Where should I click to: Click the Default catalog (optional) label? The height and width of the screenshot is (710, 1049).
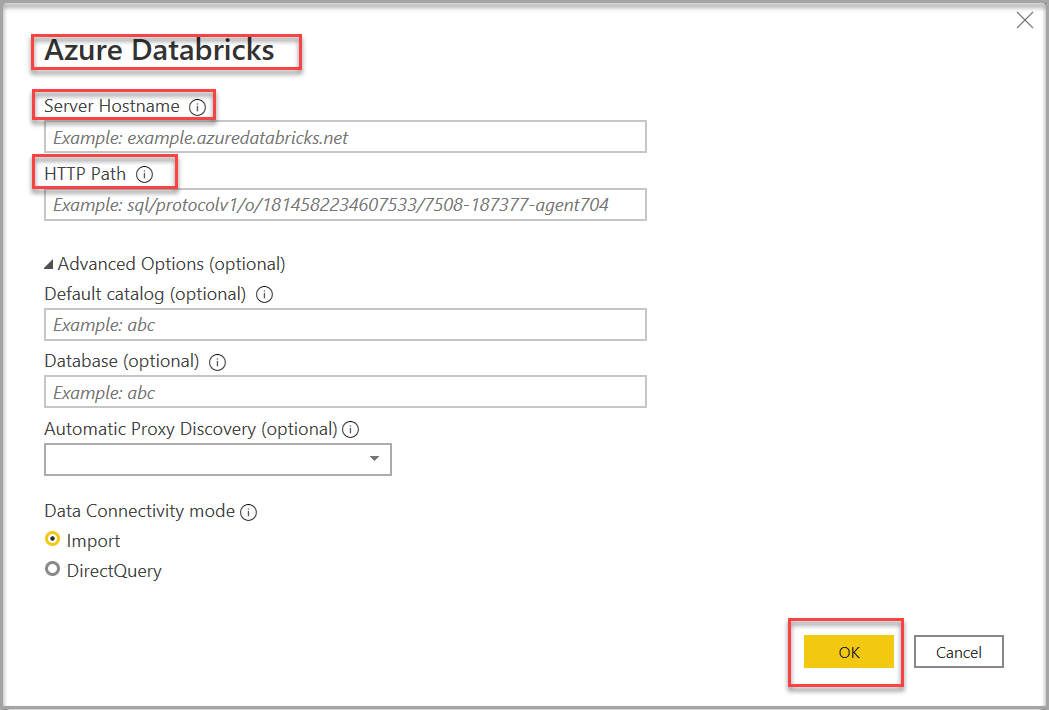point(145,294)
